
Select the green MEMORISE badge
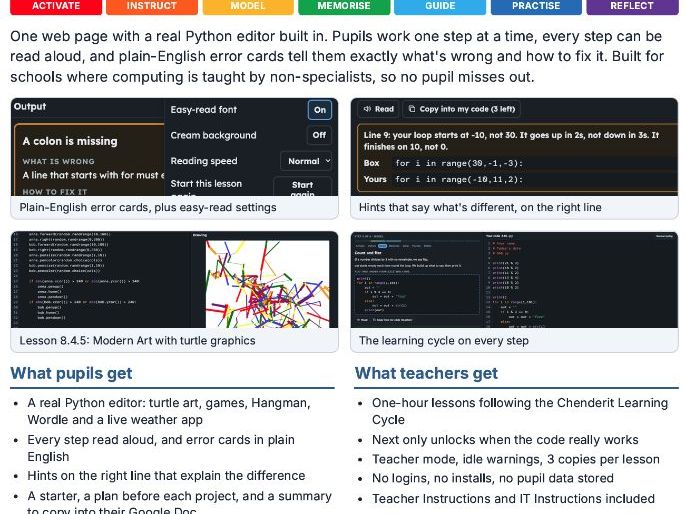point(344,7)
